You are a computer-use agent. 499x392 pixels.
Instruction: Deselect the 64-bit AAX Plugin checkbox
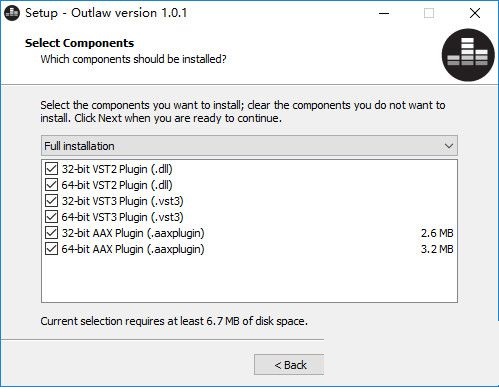(51, 249)
